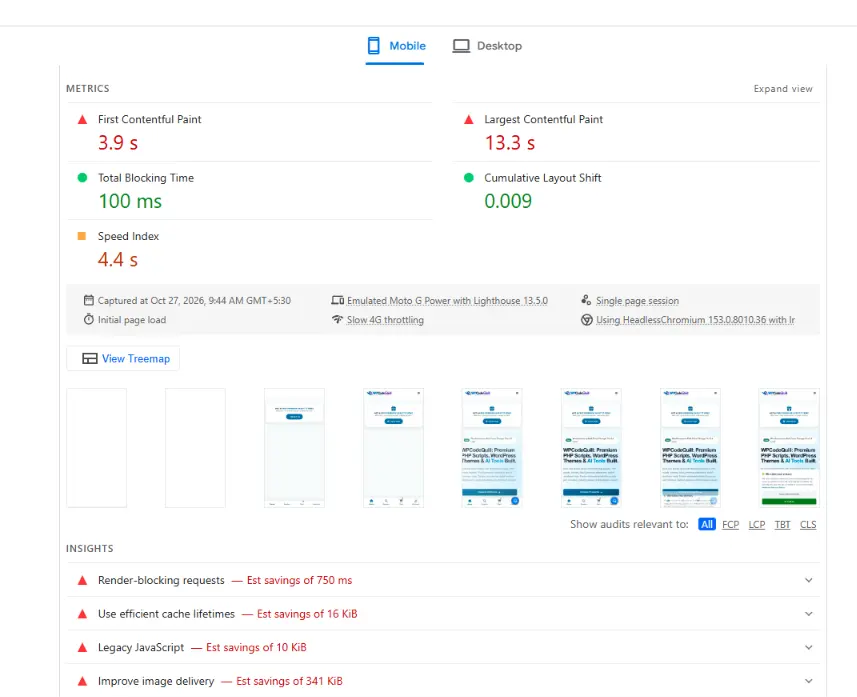Switch to the Desktop tab
The height and width of the screenshot is (697, 857).
point(487,46)
